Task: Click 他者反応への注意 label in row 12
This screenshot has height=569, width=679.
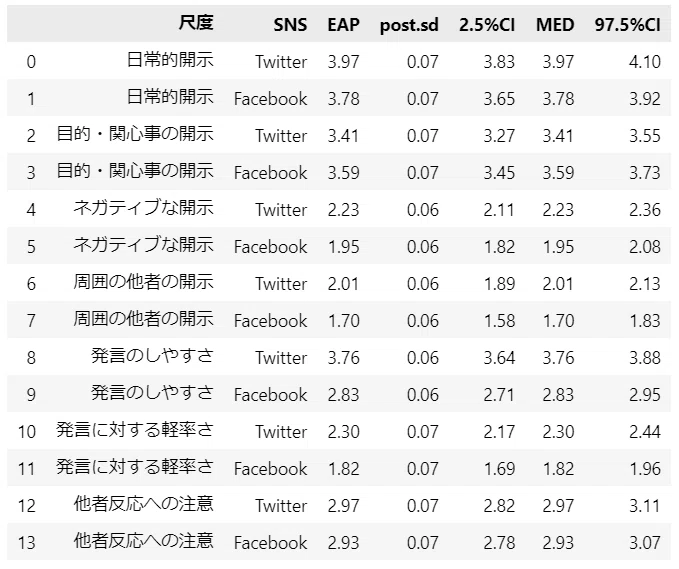Action: [143, 504]
